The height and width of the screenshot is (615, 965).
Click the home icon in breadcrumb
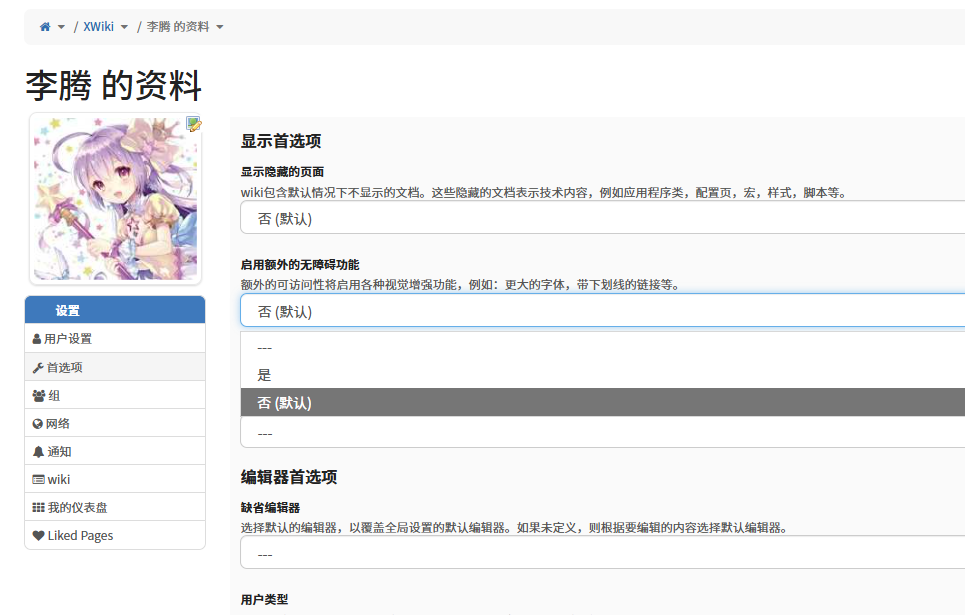45,27
